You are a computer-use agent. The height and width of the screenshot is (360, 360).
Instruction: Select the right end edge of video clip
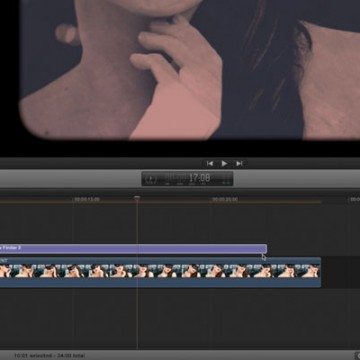coord(320,272)
